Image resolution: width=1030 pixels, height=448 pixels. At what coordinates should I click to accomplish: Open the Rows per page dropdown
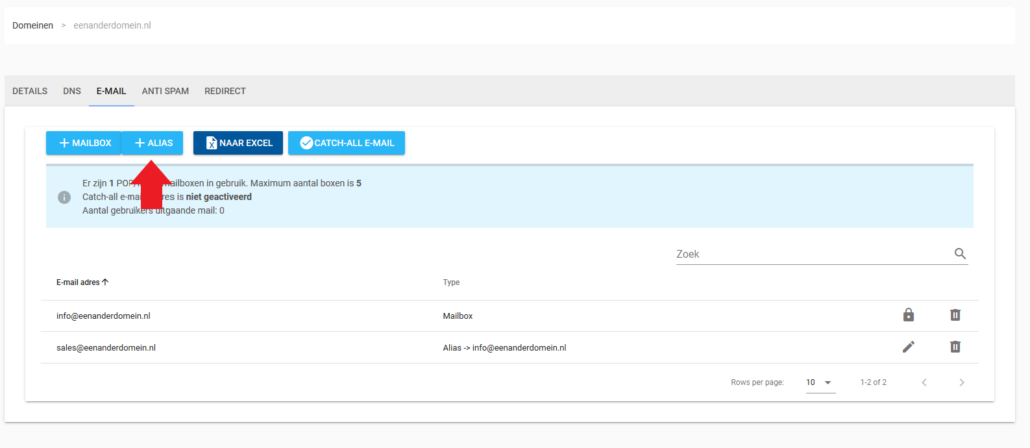click(x=820, y=382)
